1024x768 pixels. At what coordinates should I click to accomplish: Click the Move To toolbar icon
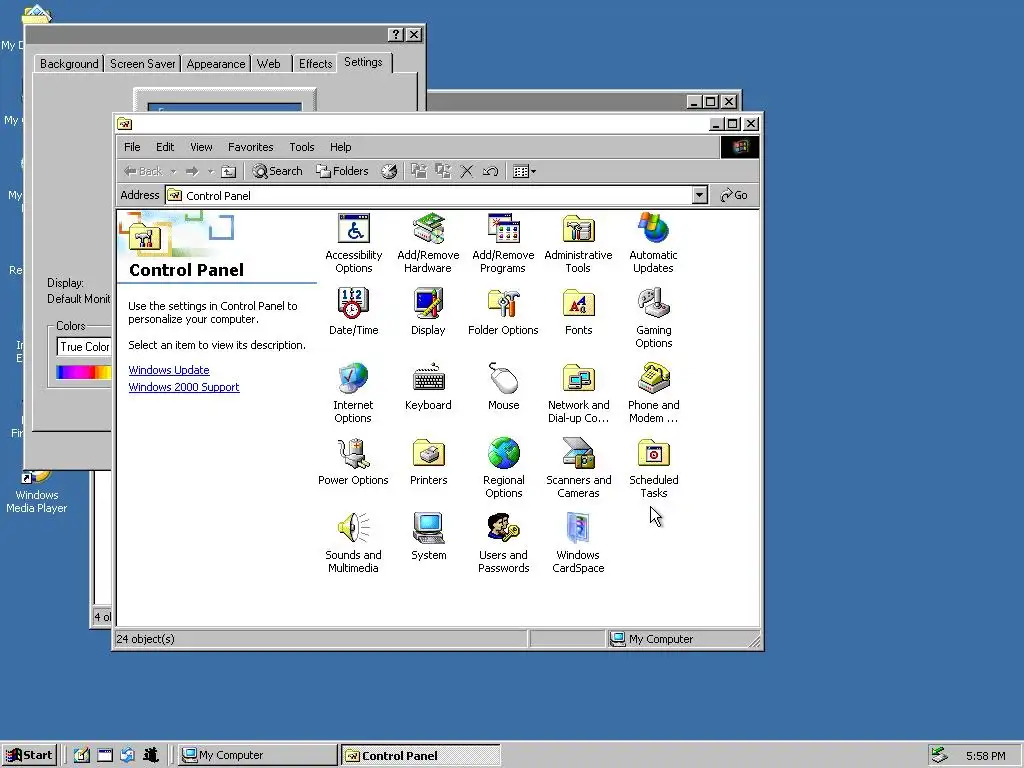pyautogui.click(x=419, y=172)
